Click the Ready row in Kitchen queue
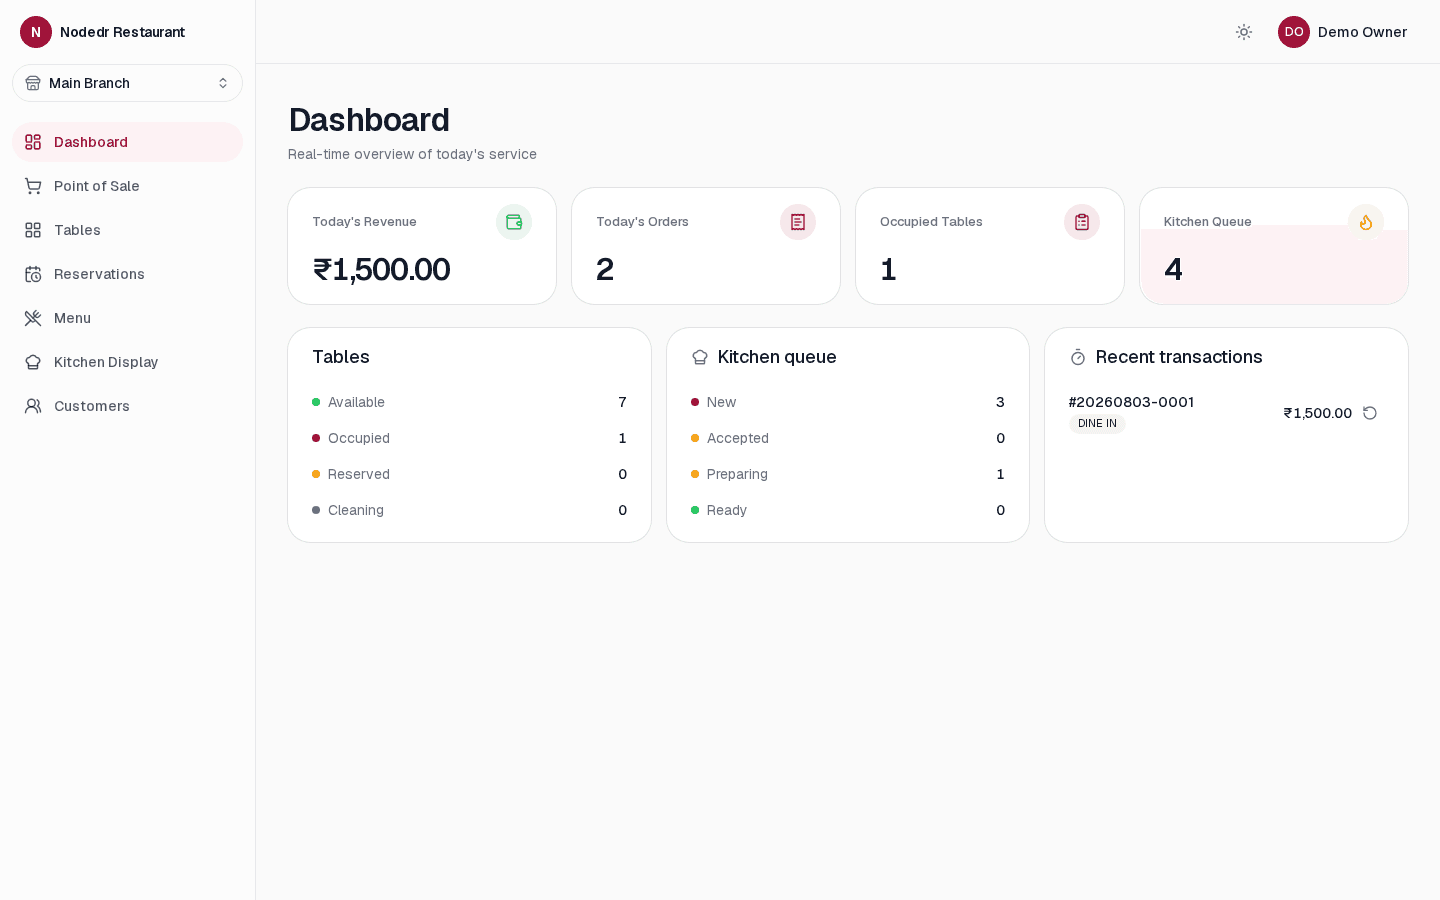1440x900 pixels. tap(848, 510)
